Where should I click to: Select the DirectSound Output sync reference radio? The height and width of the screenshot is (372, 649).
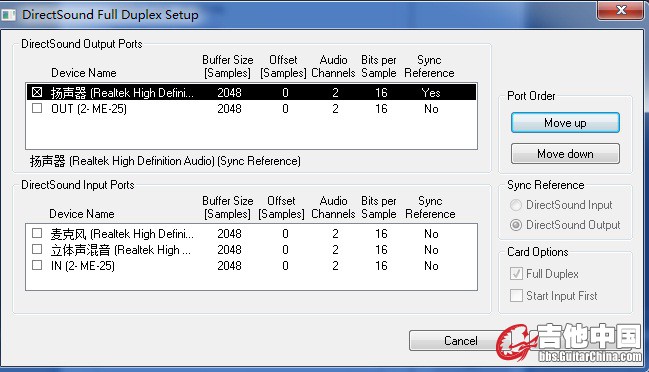click(516, 225)
